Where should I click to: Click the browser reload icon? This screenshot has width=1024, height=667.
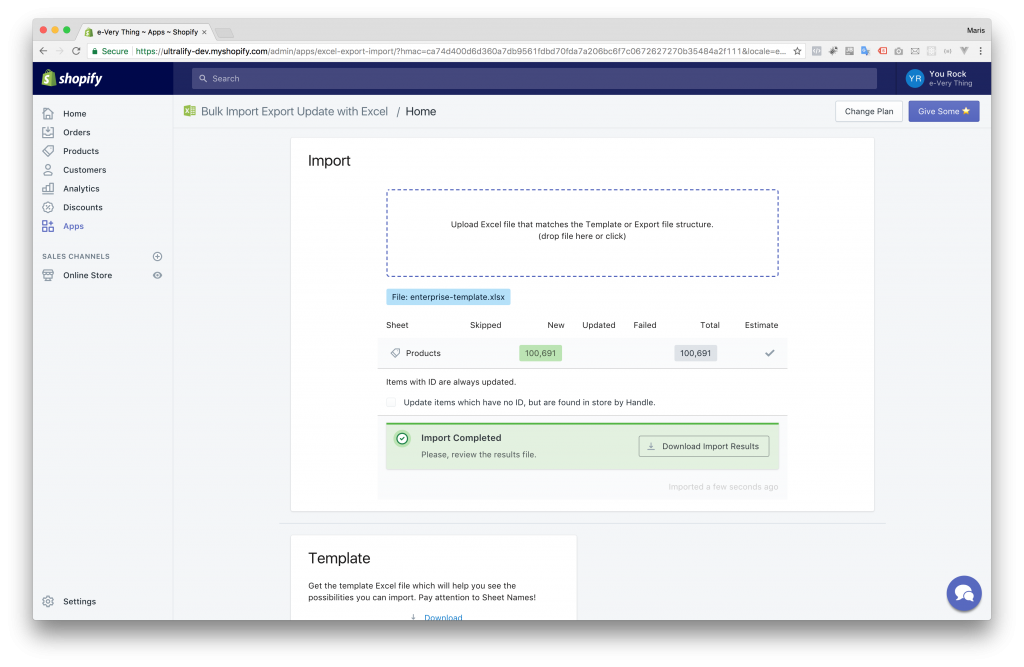(x=76, y=51)
